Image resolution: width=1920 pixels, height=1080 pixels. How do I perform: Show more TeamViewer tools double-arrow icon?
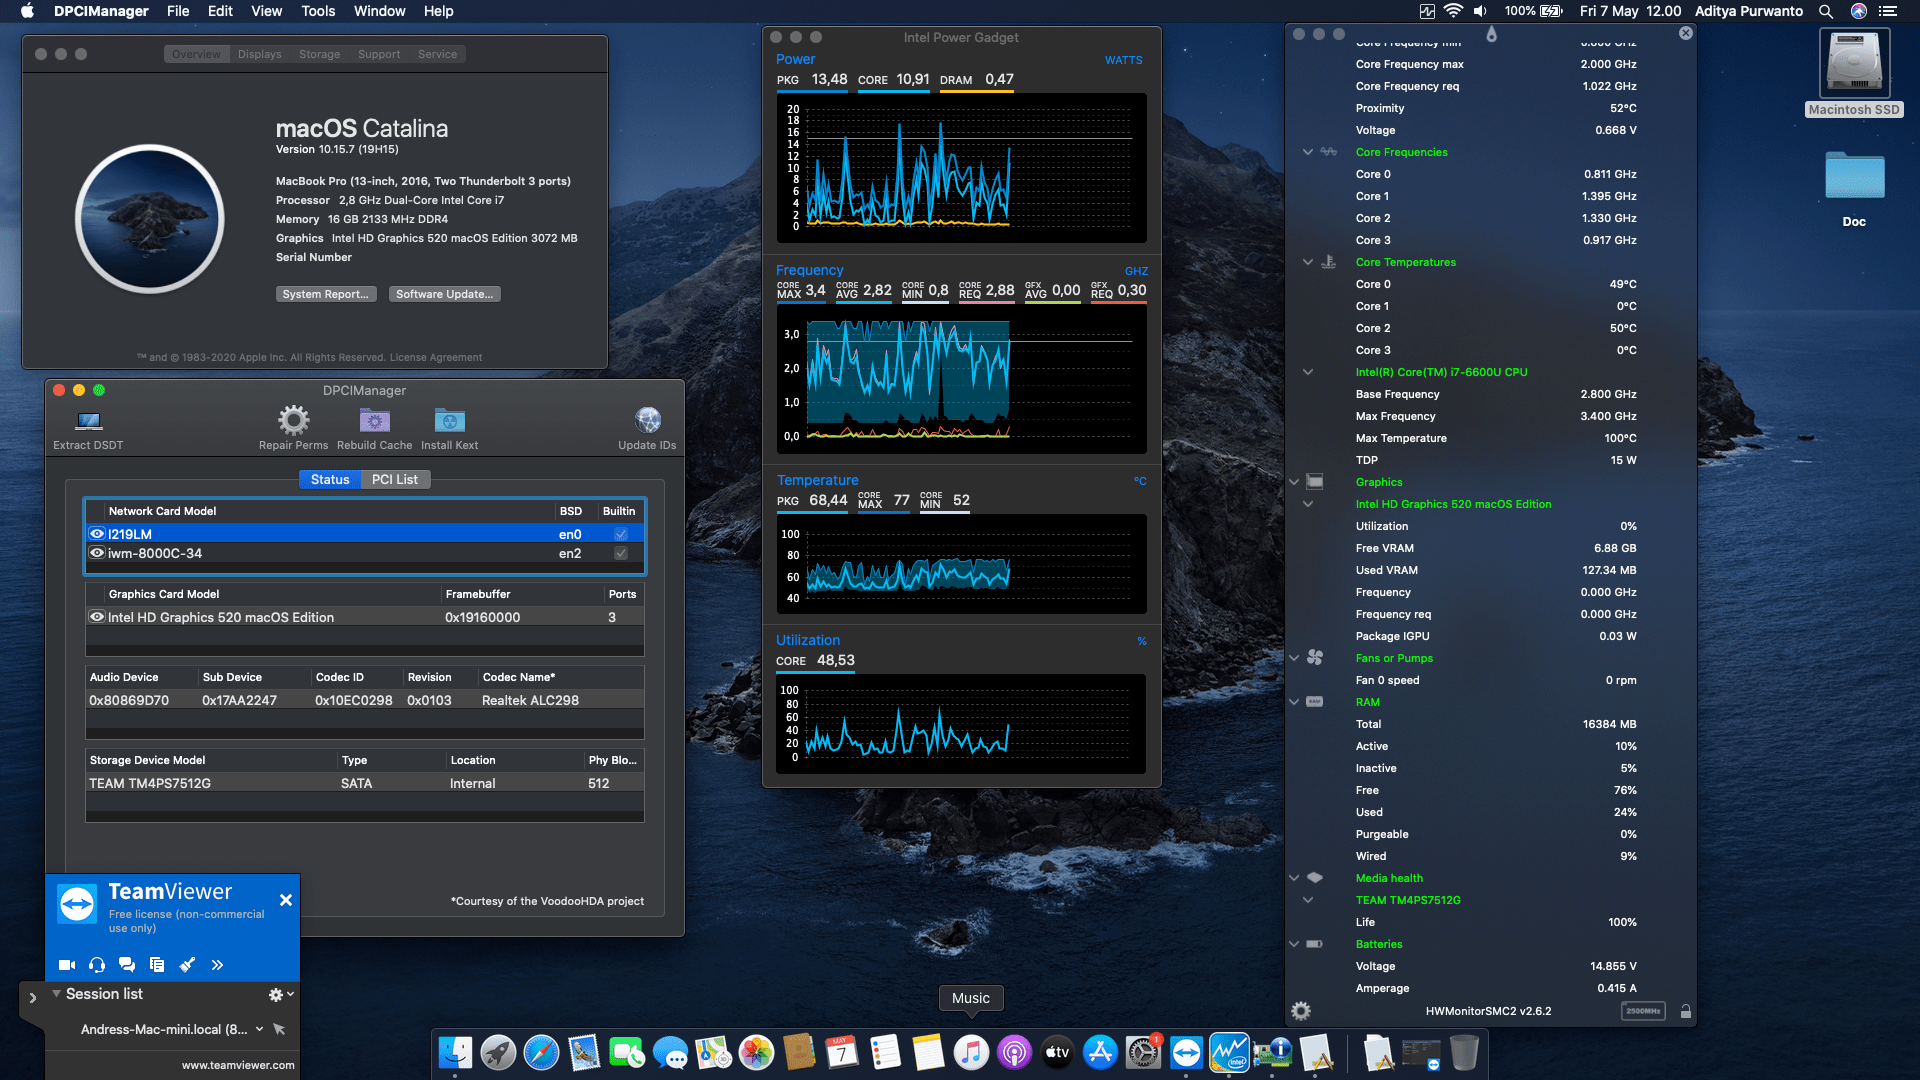pyautogui.click(x=217, y=965)
